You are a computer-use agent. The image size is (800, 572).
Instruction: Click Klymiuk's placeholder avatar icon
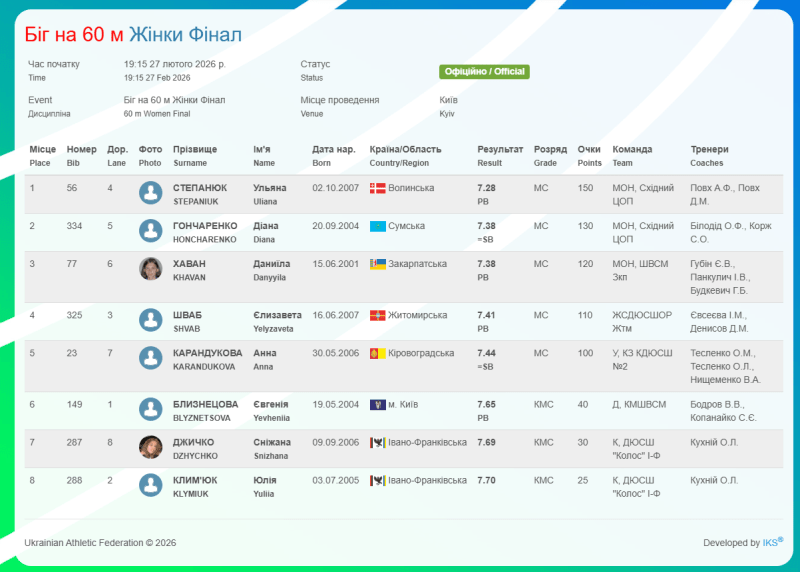pos(151,485)
